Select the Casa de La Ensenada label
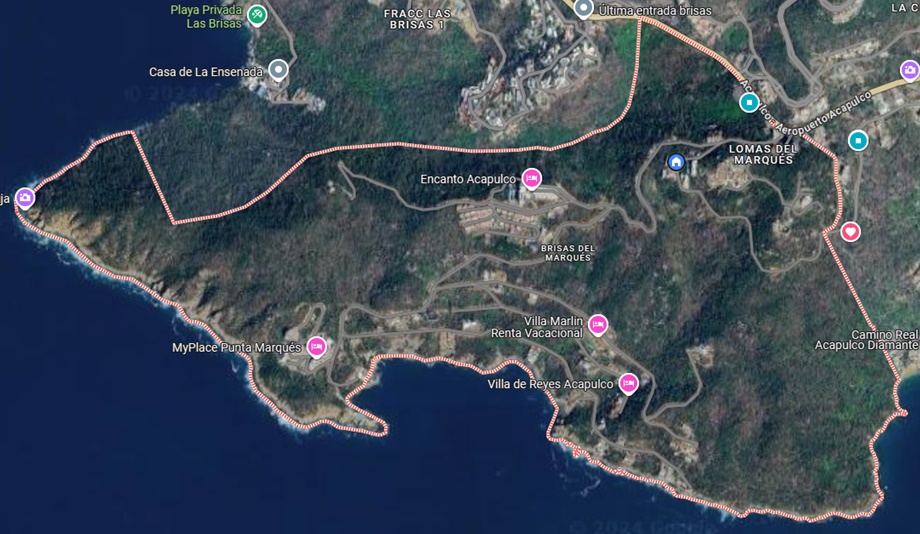The image size is (920, 534). point(206,72)
